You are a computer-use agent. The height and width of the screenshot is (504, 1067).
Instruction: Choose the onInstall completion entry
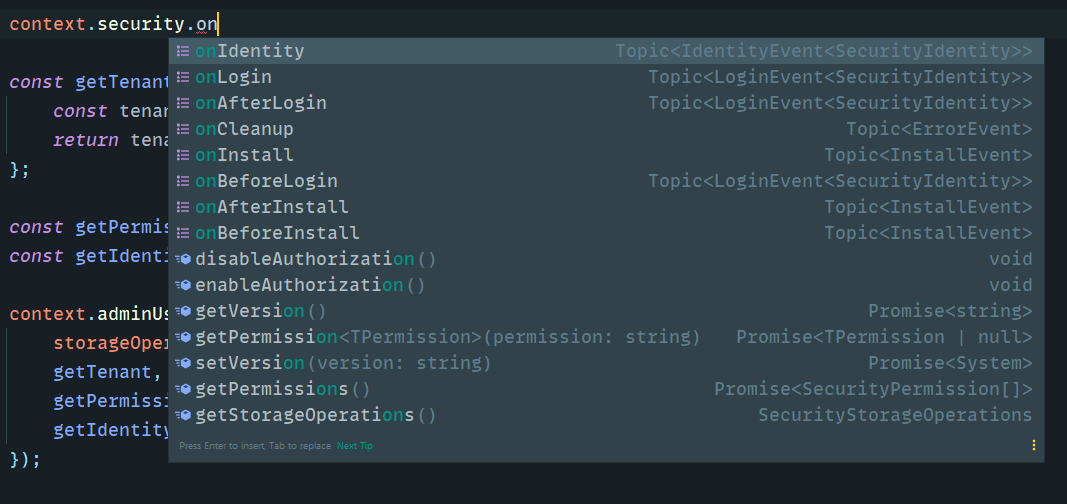click(245, 155)
